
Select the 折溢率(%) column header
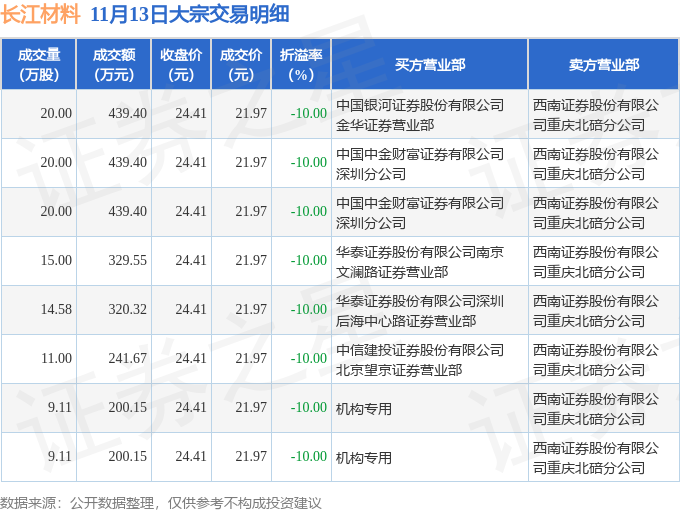point(301,64)
